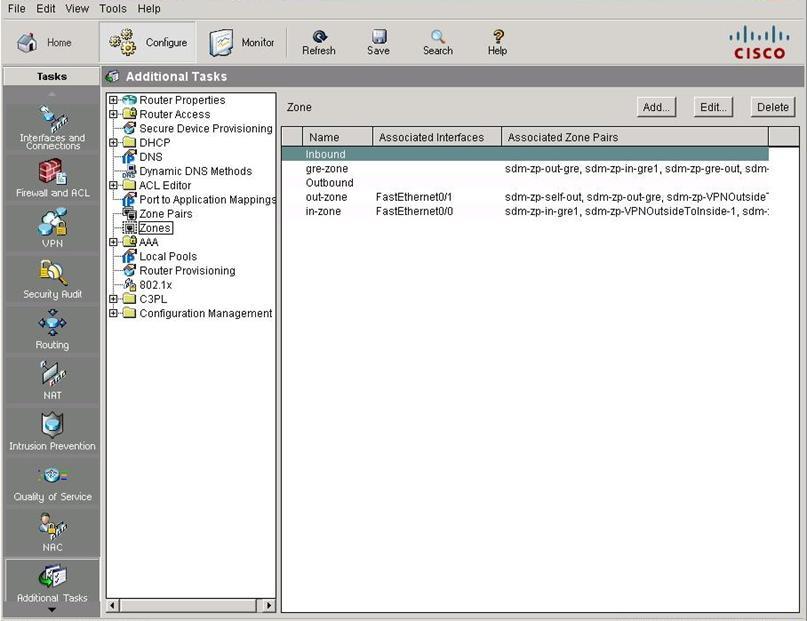The height and width of the screenshot is (621, 807).
Task: Open the Monitor chart icon
Action: (x=221, y=43)
